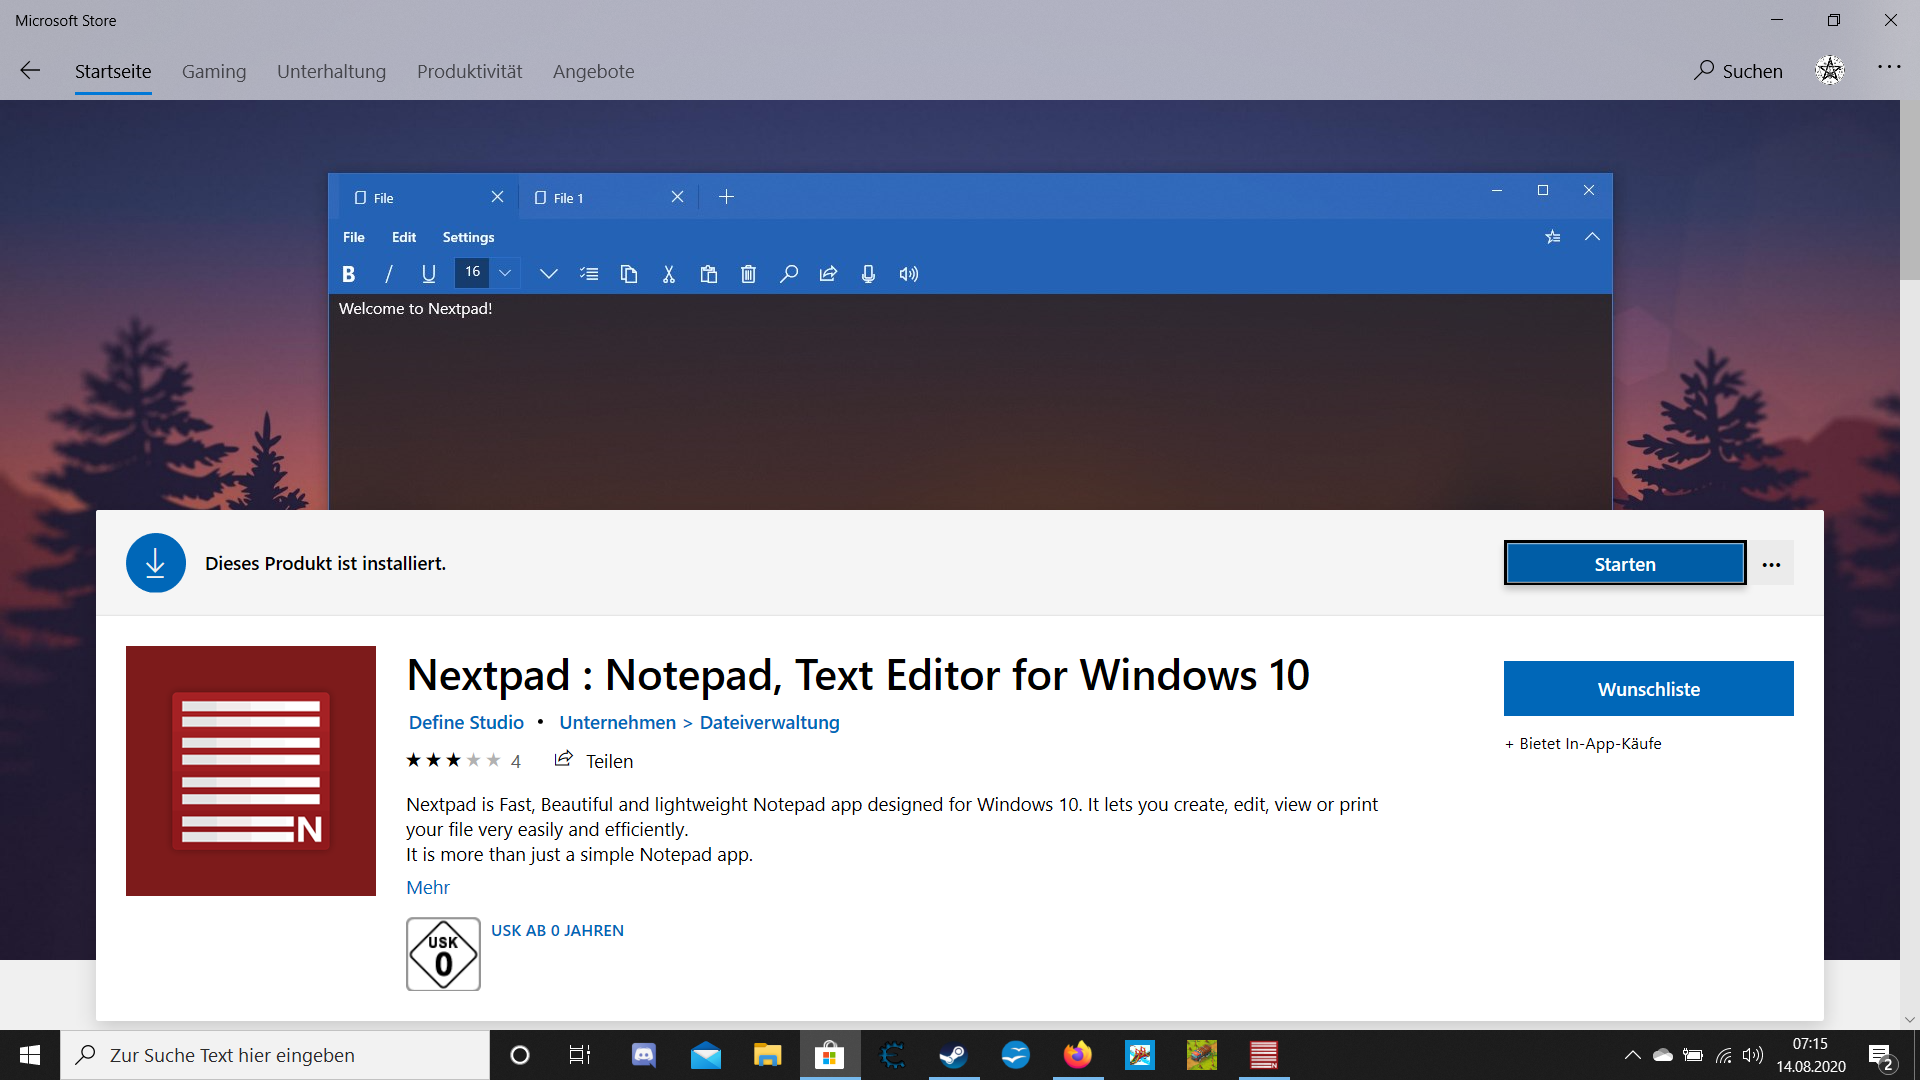This screenshot has height=1080, width=1920.
Task: Toggle Bold in the Nextpad preview toolbar
Action: point(348,274)
